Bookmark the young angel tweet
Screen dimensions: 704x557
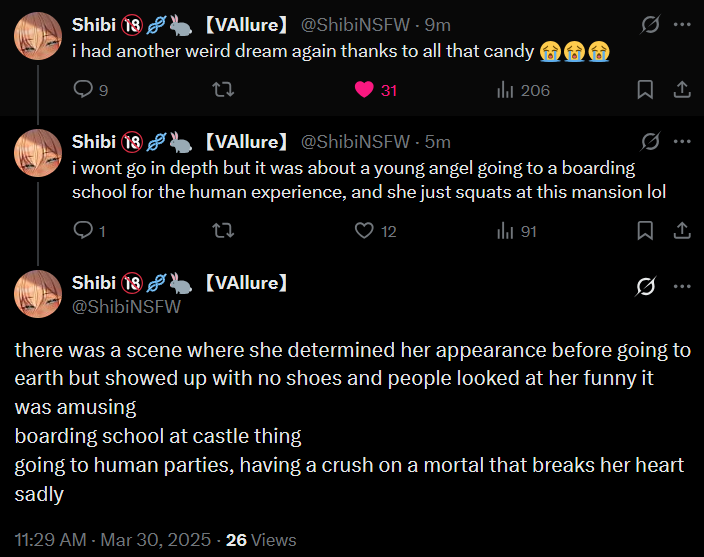pyautogui.click(x=646, y=231)
